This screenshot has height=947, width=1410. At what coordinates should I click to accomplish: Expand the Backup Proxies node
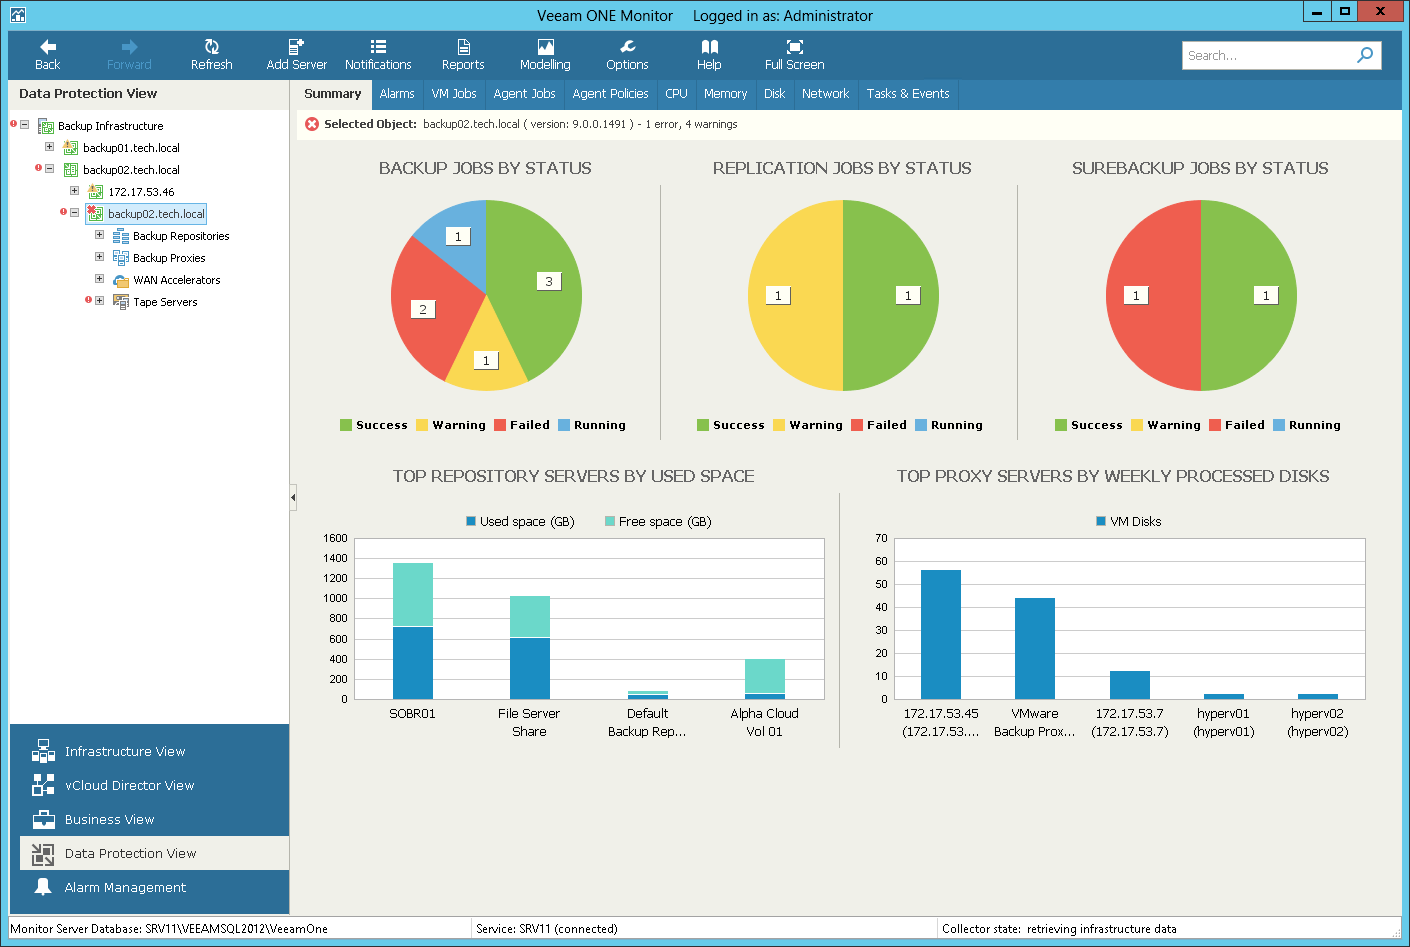click(99, 257)
